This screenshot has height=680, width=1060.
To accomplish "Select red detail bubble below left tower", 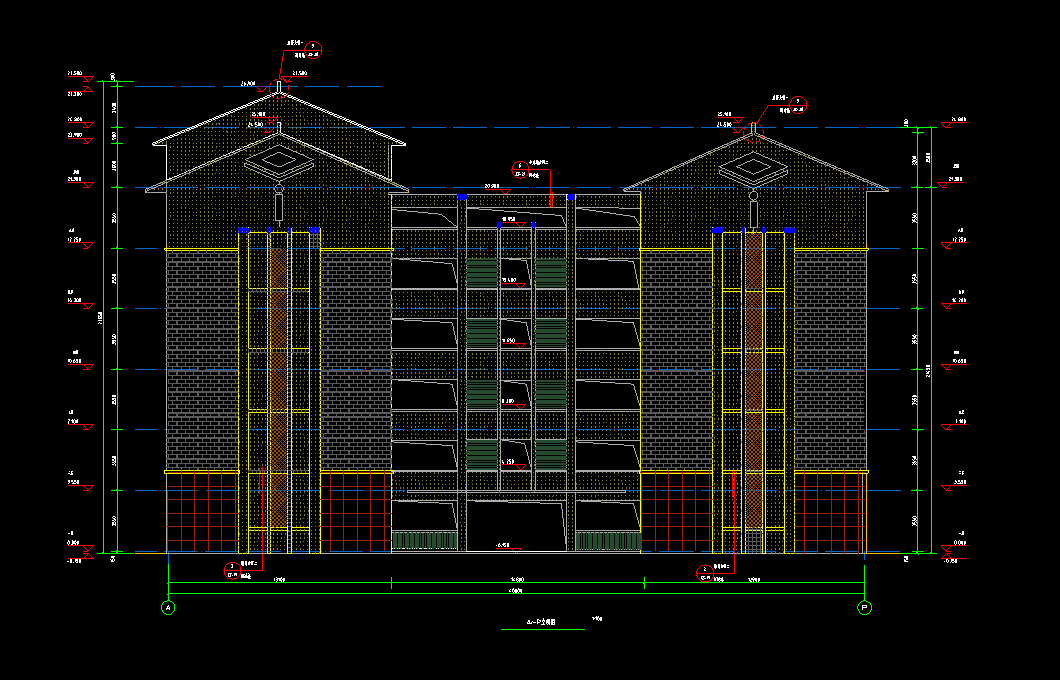I will click(x=231, y=569).
